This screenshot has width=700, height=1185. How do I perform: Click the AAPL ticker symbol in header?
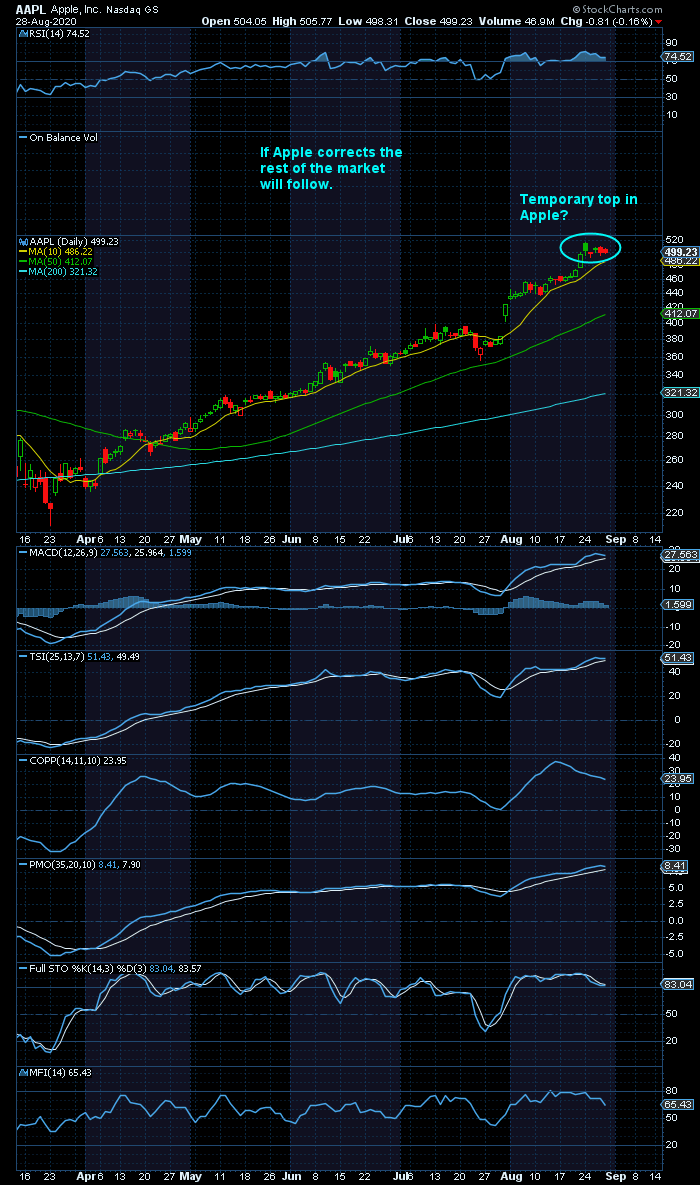point(30,11)
